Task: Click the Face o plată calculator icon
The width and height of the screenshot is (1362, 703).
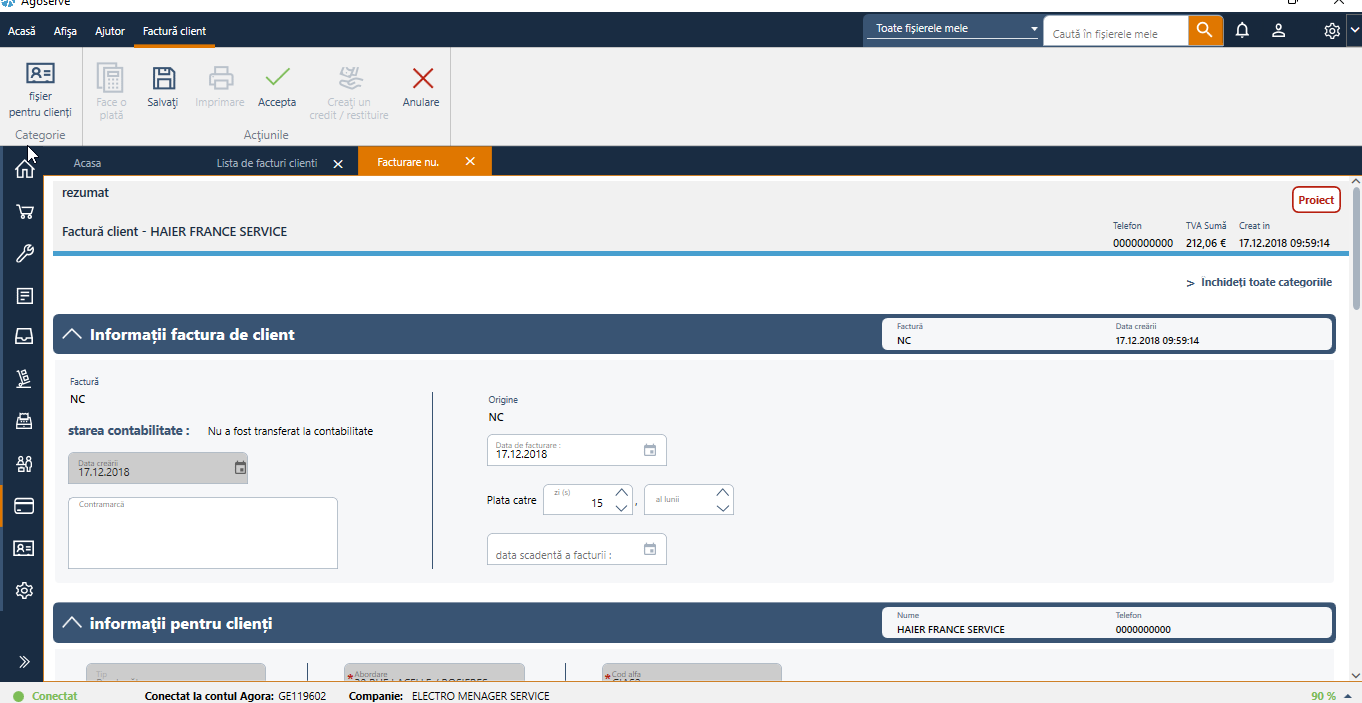Action: pos(111,78)
